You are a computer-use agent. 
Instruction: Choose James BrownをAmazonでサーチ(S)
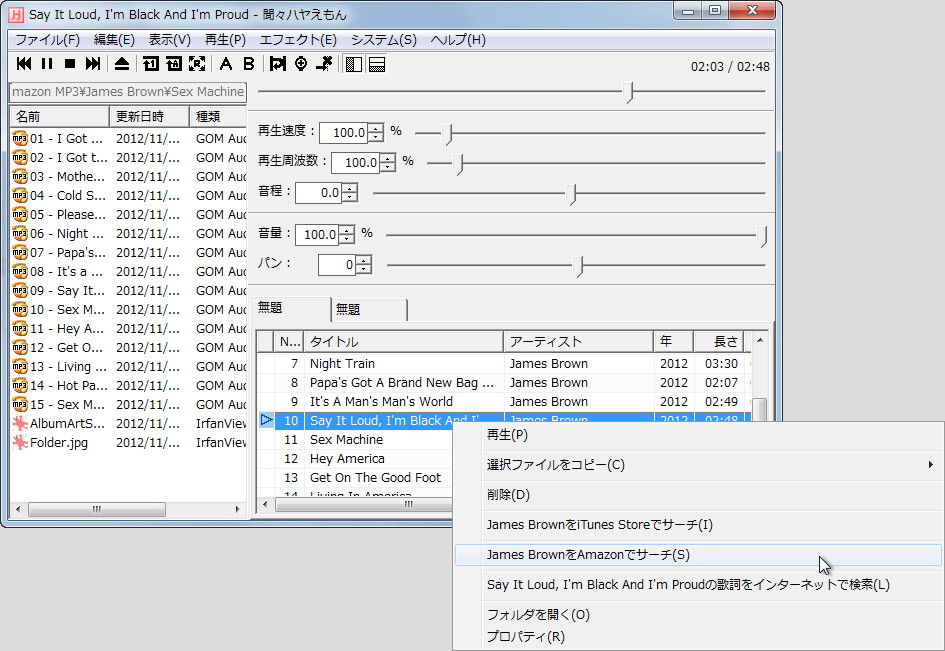pos(699,555)
